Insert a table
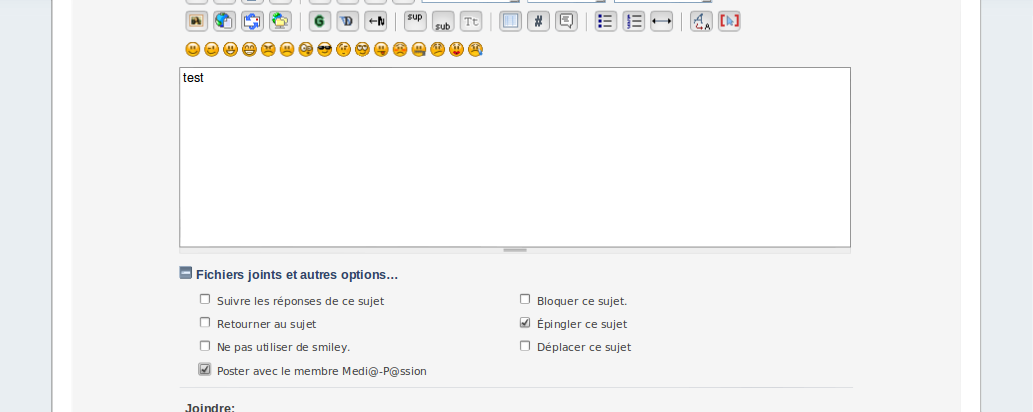1033x412 pixels. [510, 21]
